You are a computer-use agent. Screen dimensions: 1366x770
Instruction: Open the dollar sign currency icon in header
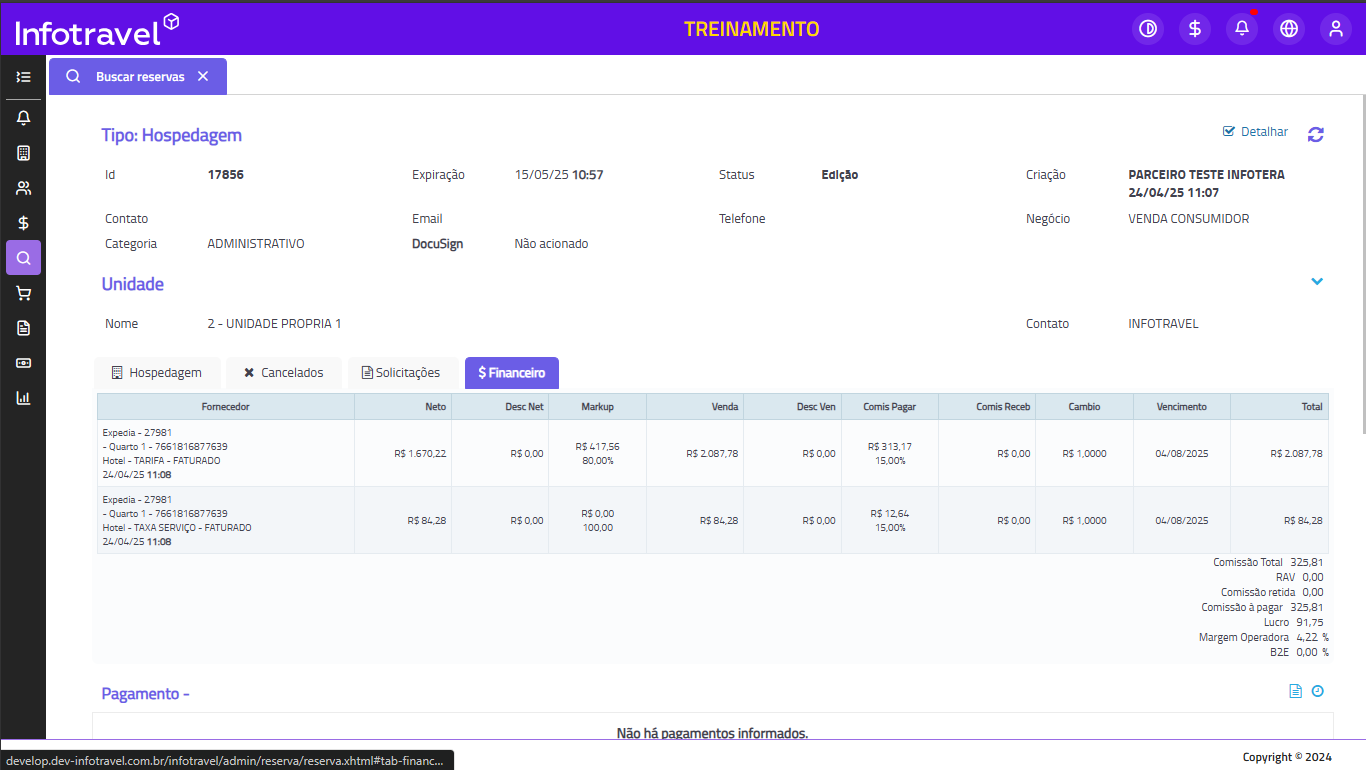[1195, 29]
